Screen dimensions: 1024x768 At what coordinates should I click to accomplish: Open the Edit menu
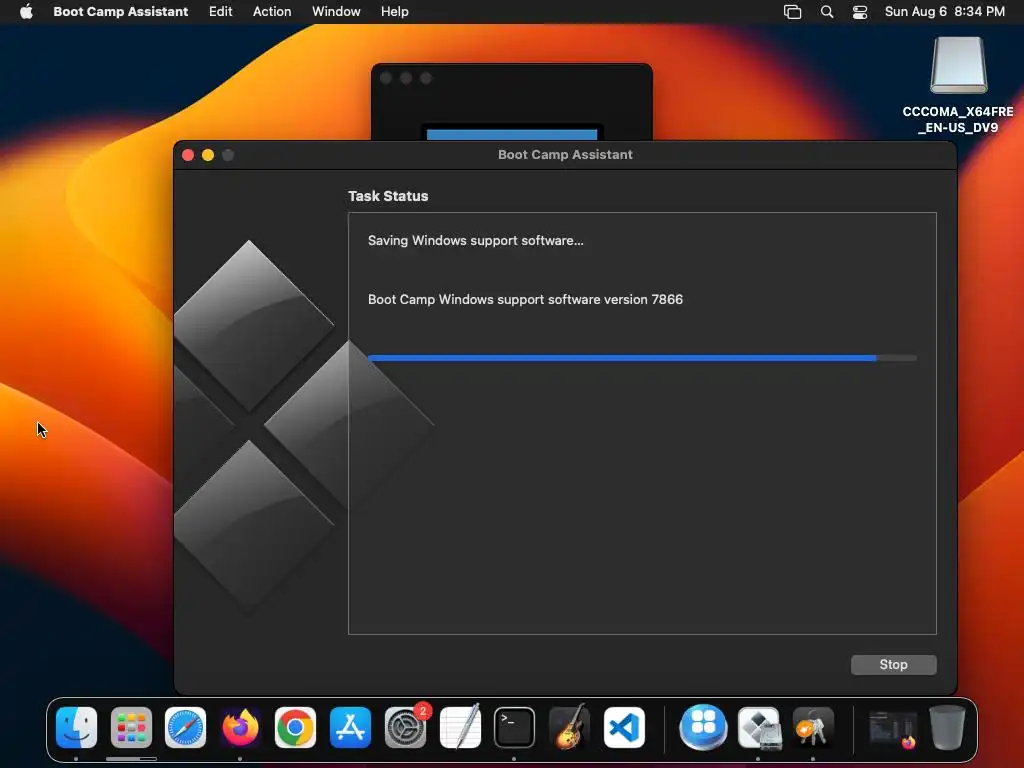tap(220, 11)
